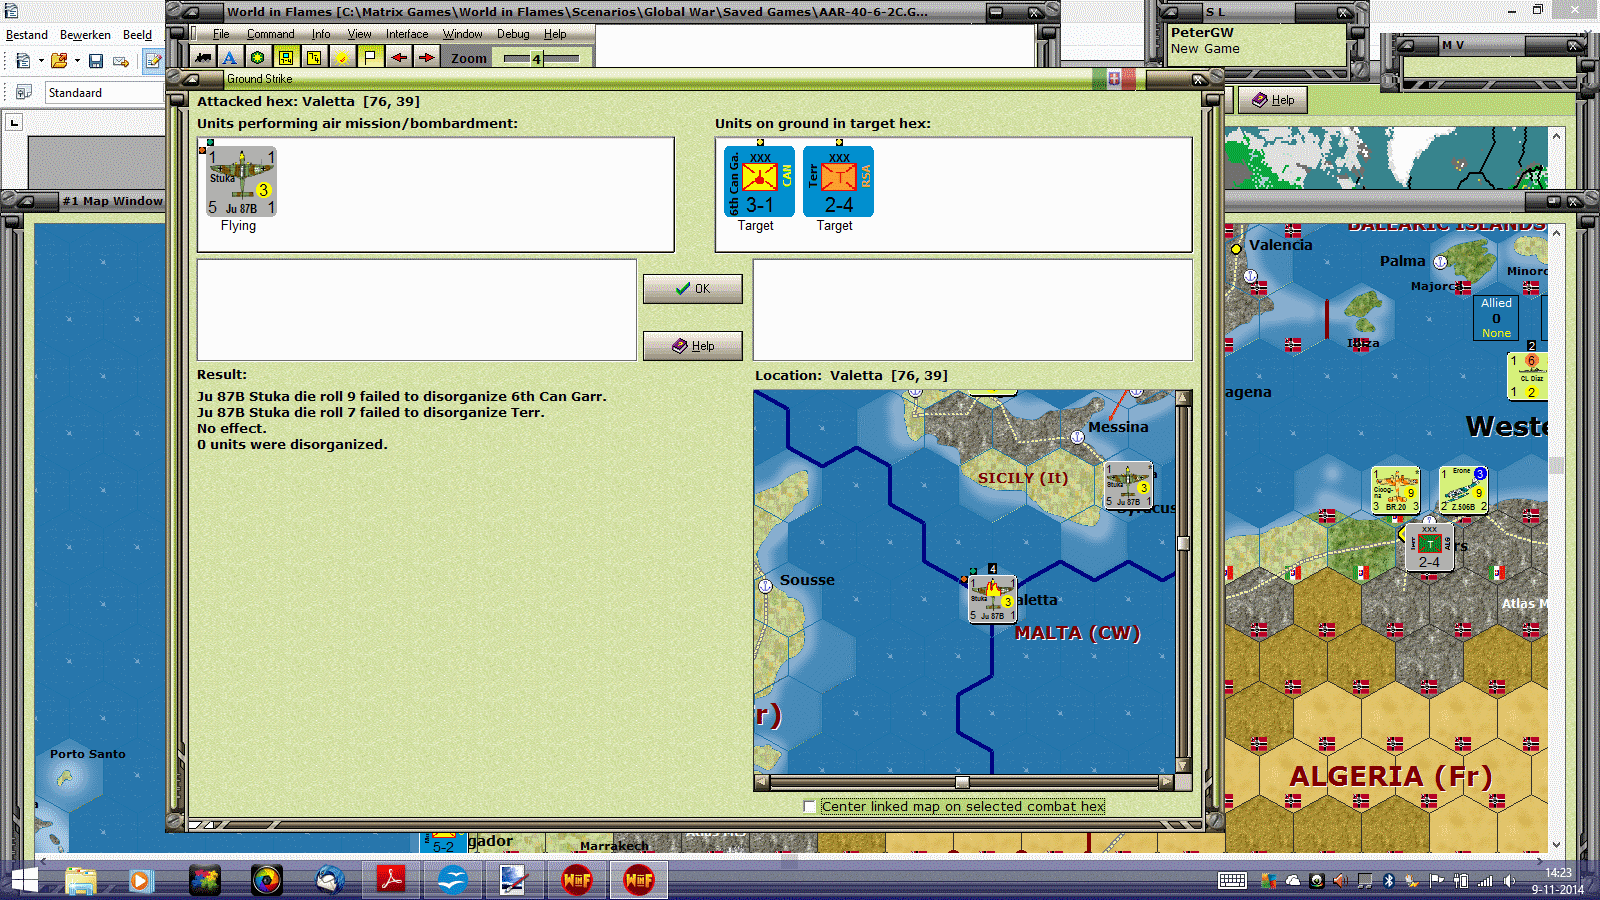Click the Help button behind the dialog's right edge
Image resolution: width=1600 pixels, height=900 pixels.
(x=1273, y=100)
